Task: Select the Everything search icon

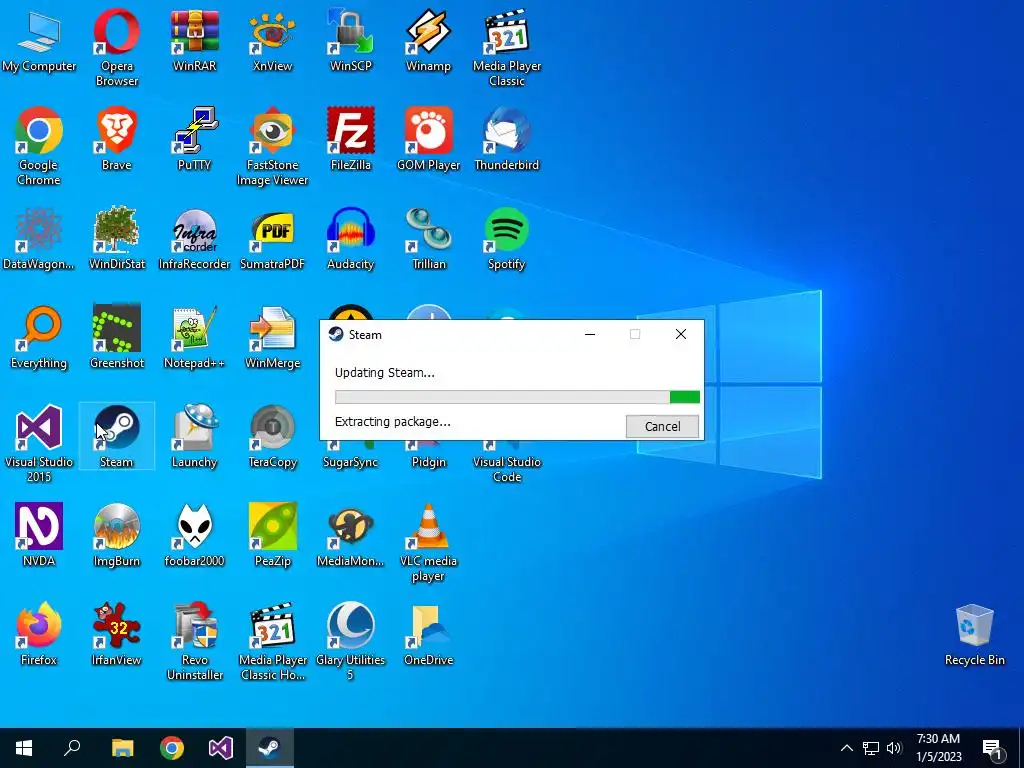Action: 39,338
